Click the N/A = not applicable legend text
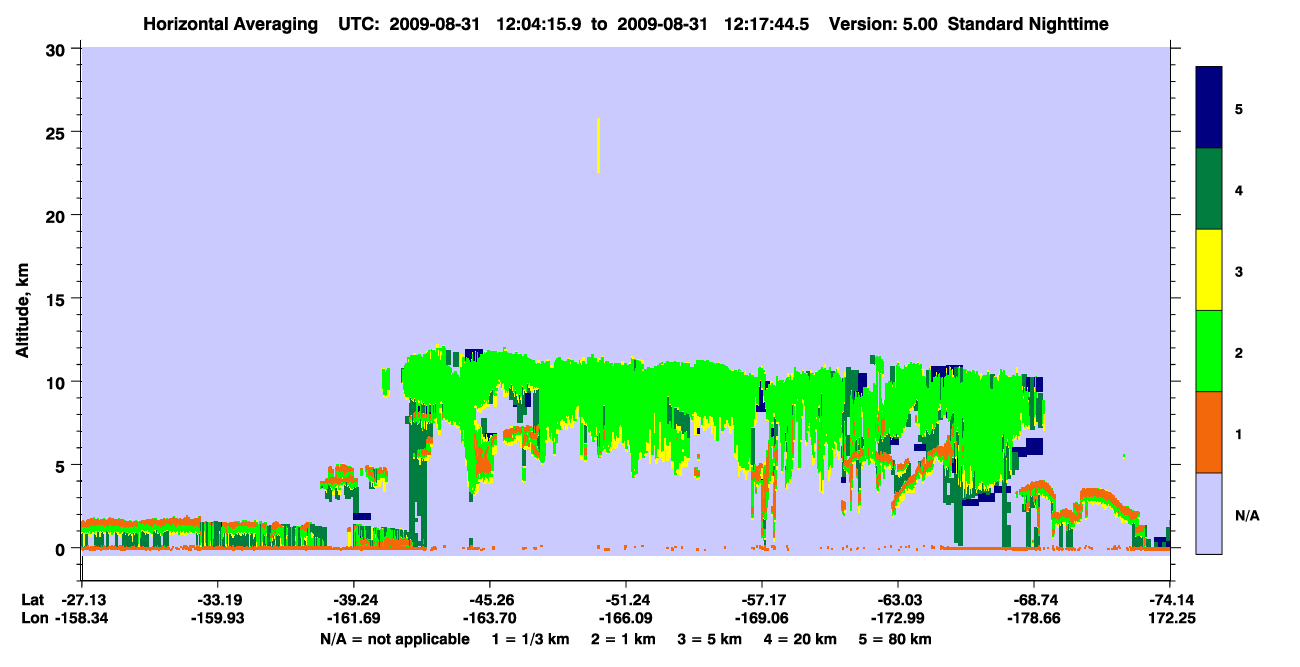This screenshot has width=1300, height=667. [395, 639]
